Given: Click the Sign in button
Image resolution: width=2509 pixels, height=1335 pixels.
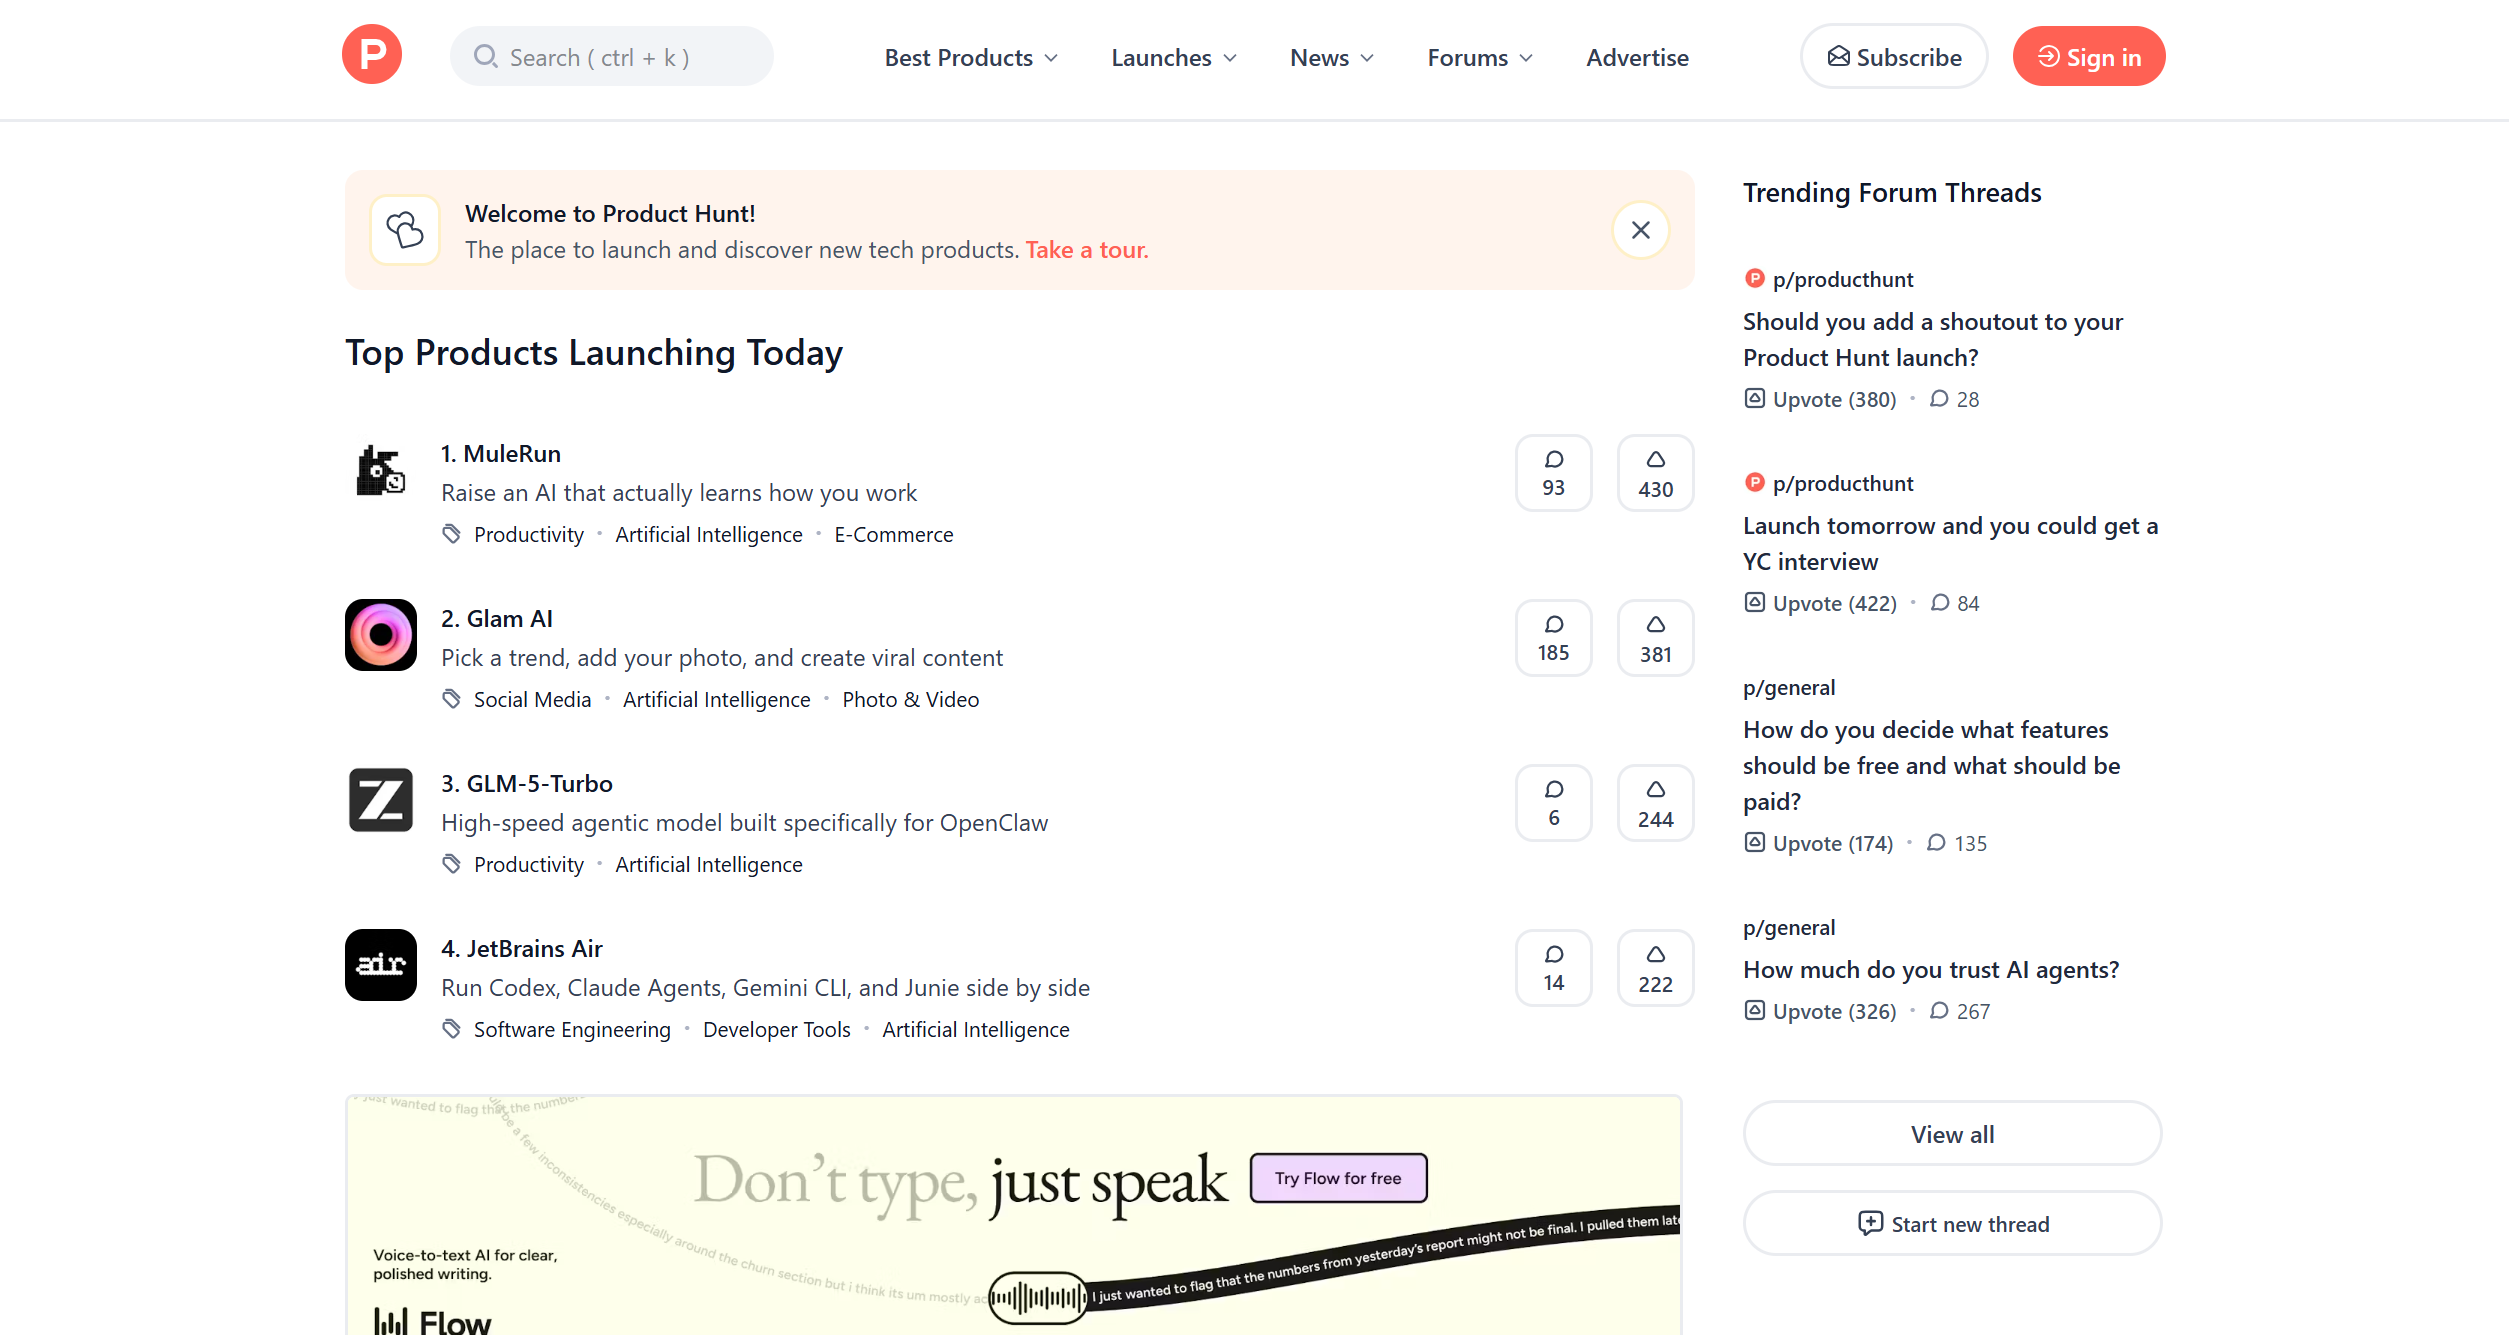Looking at the screenshot, I should coord(2089,57).
